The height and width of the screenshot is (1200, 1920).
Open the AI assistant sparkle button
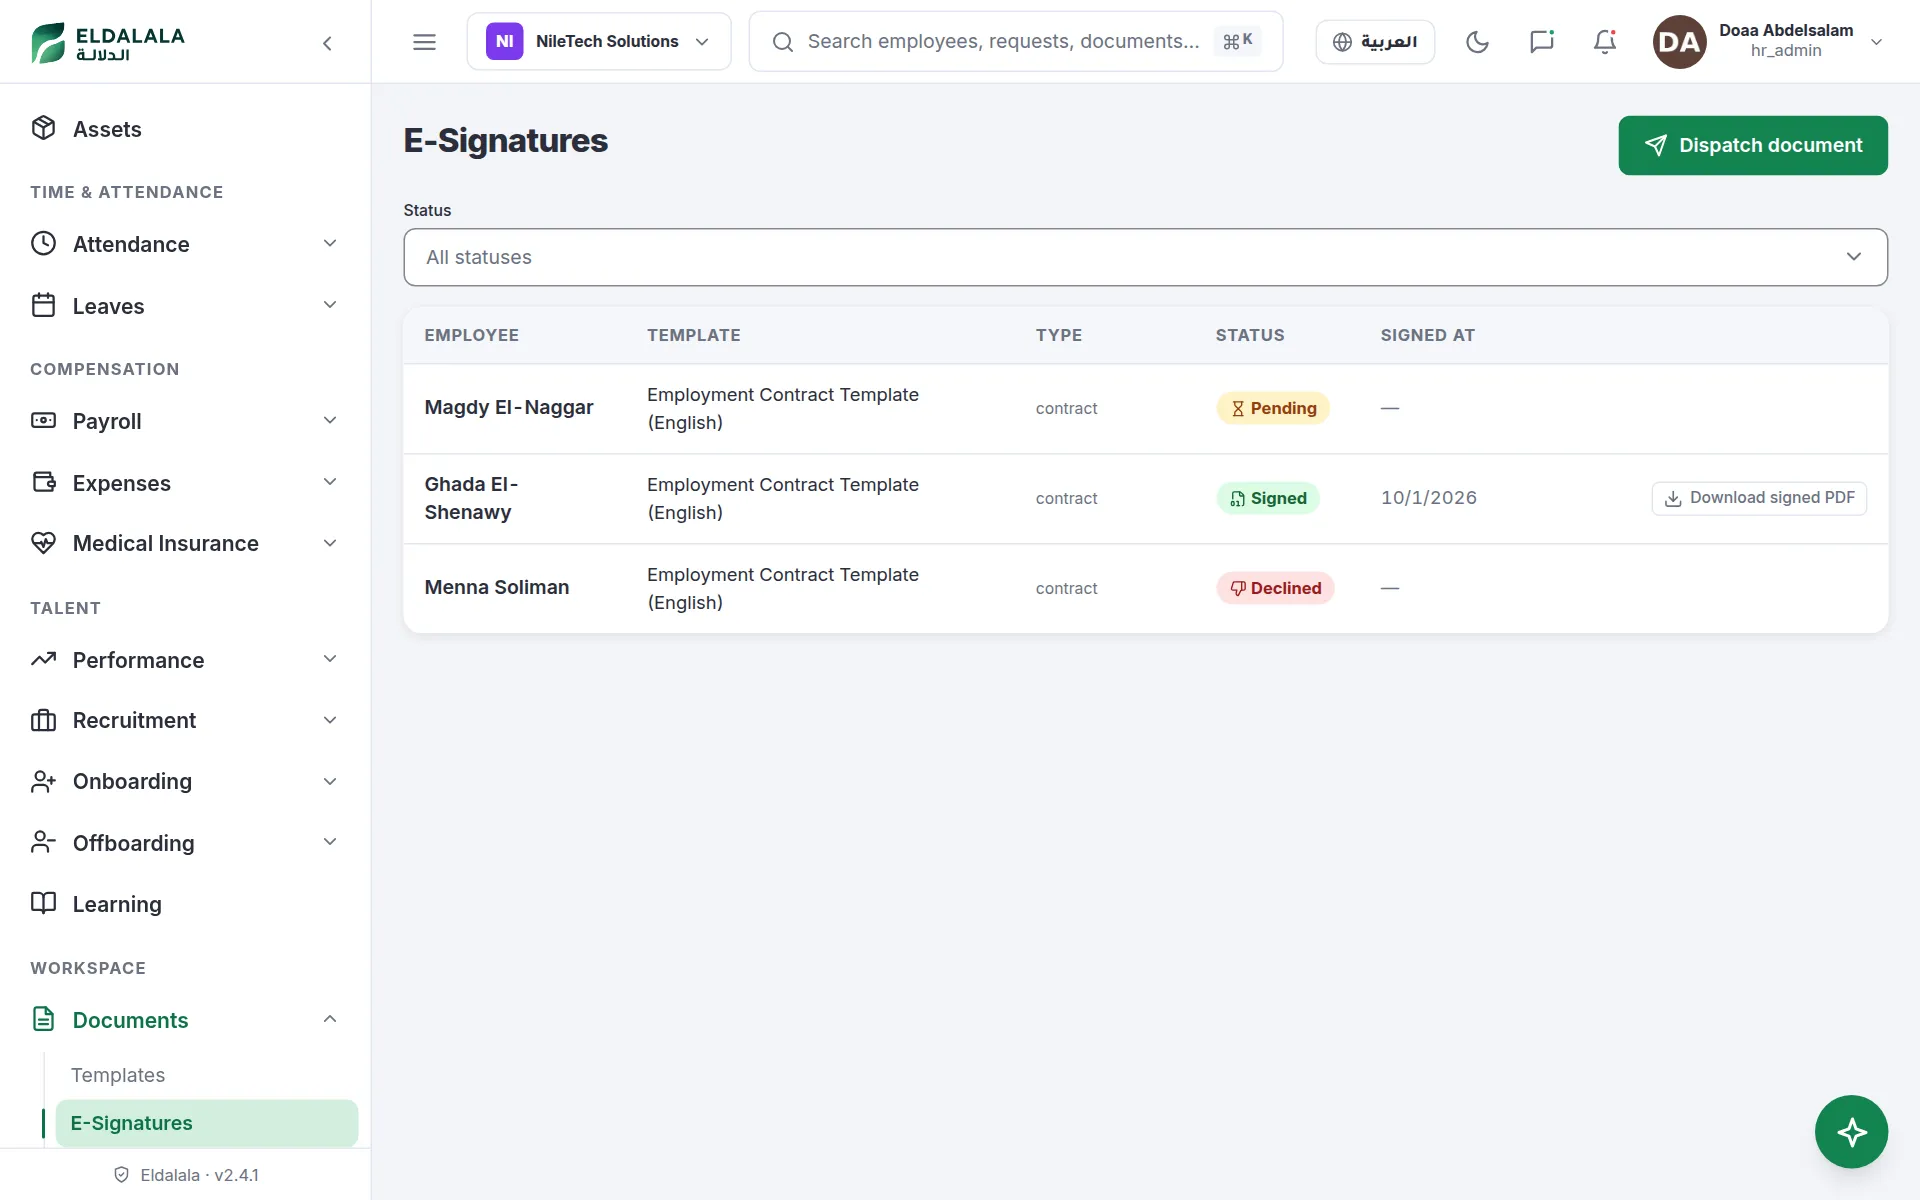[1851, 1132]
